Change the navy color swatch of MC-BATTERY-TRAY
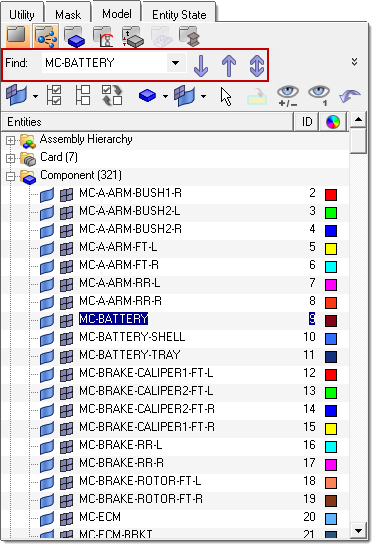The height and width of the screenshot is (547, 375). pos(331,357)
